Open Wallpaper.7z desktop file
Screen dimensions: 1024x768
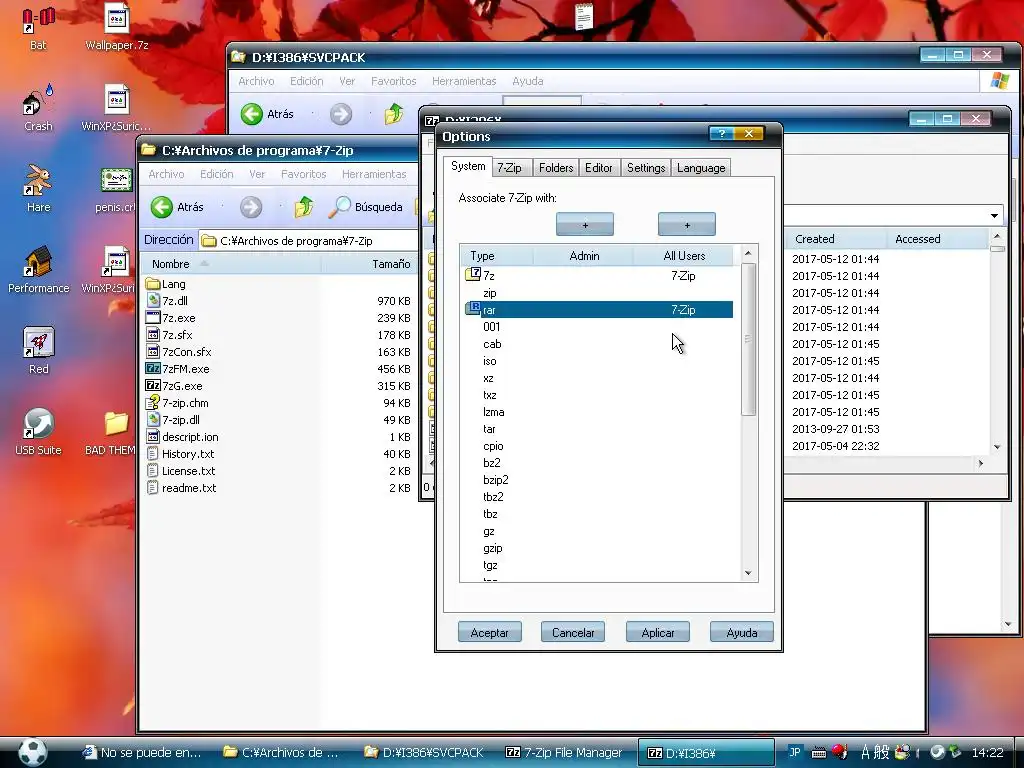pos(117,26)
